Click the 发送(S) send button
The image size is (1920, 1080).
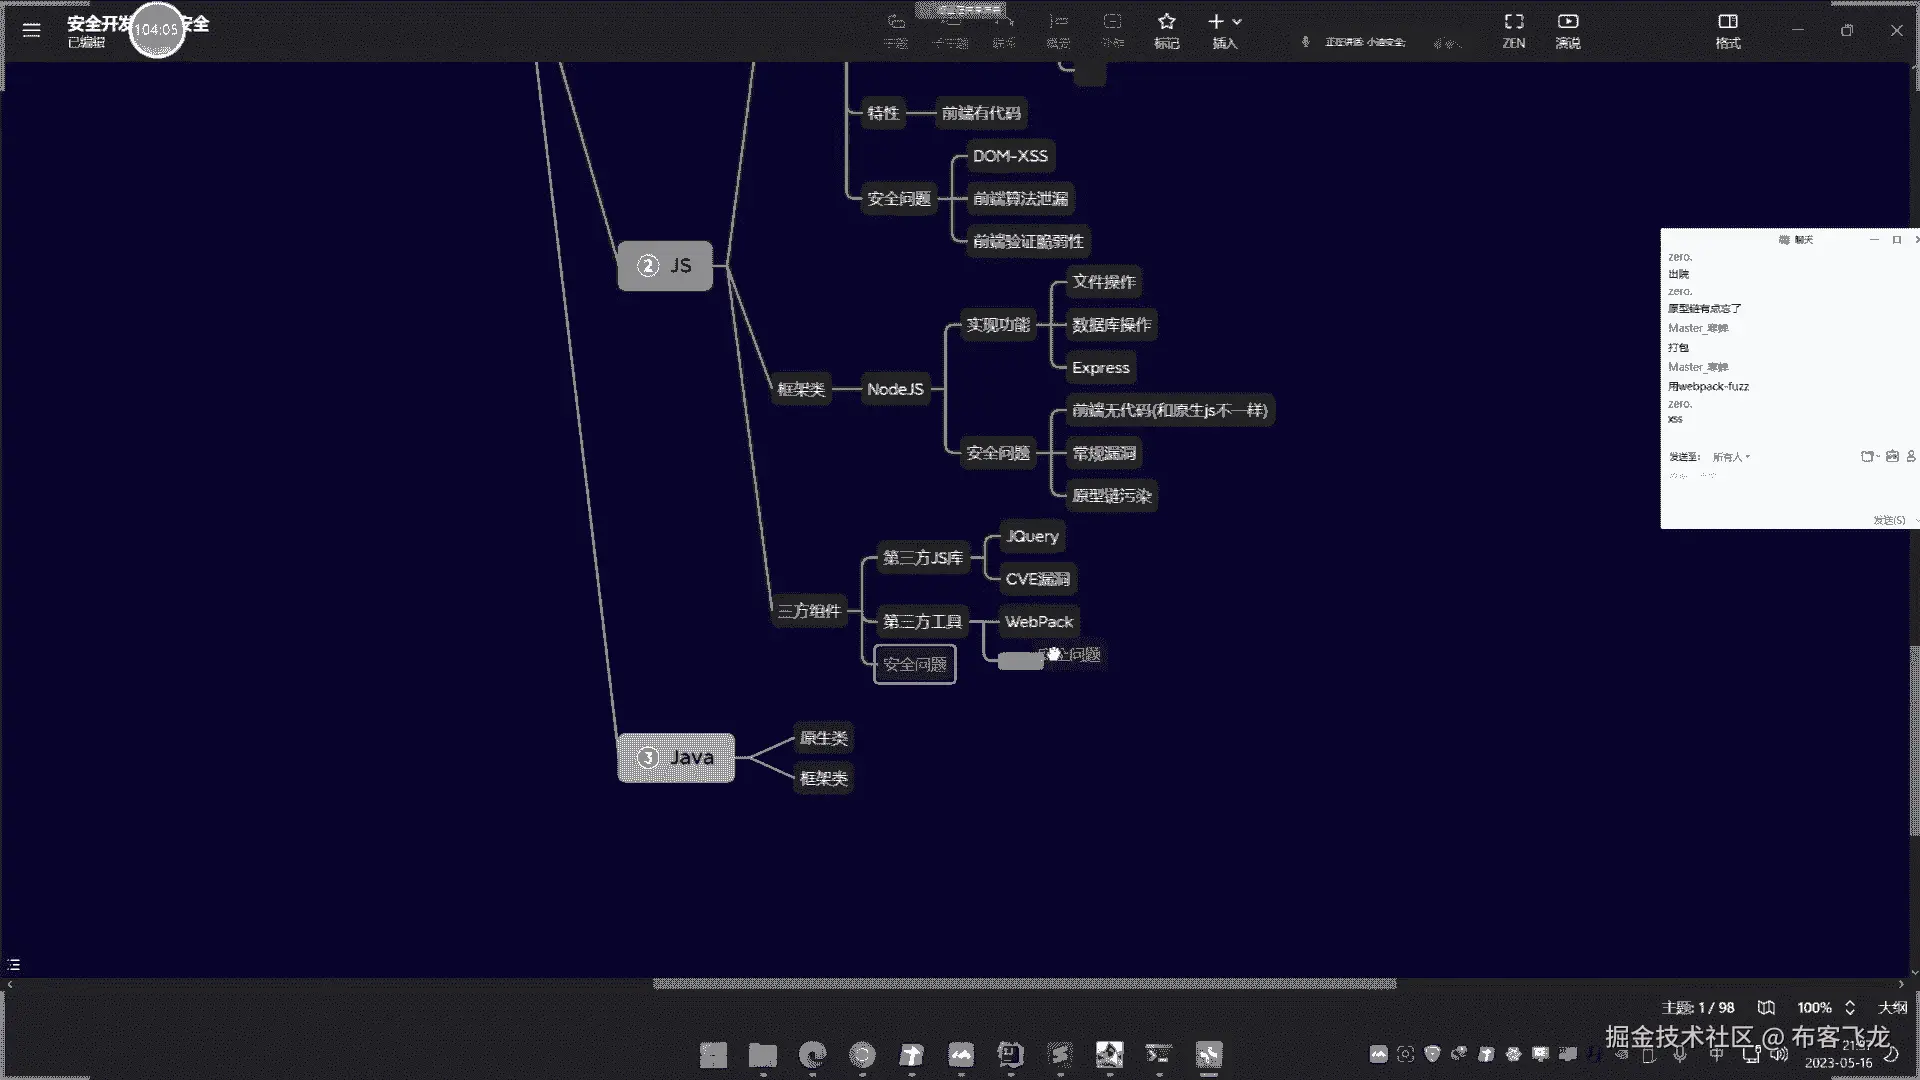[1888, 520]
